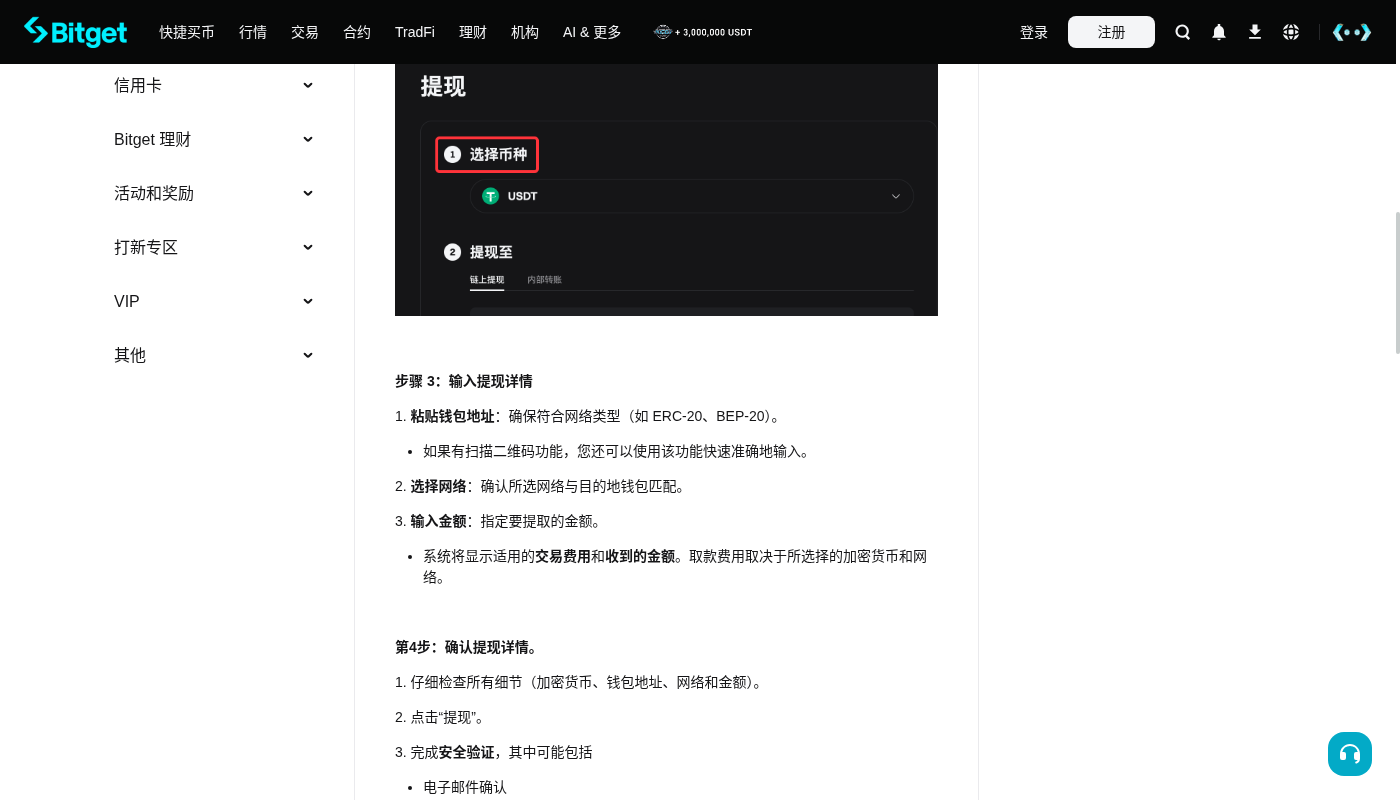Open the 快捷买币 navigation item
Image resolution: width=1400 pixels, height=800 pixels.
click(187, 32)
